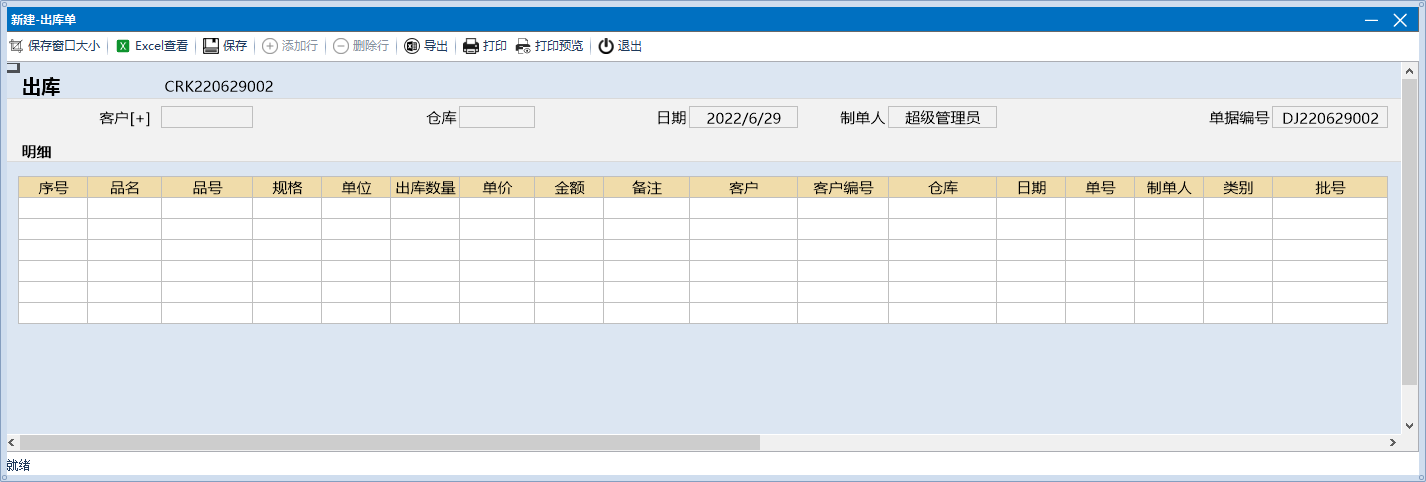Save the outbound order with the floppy icon
1426x482 pixels.
(211, 46)
